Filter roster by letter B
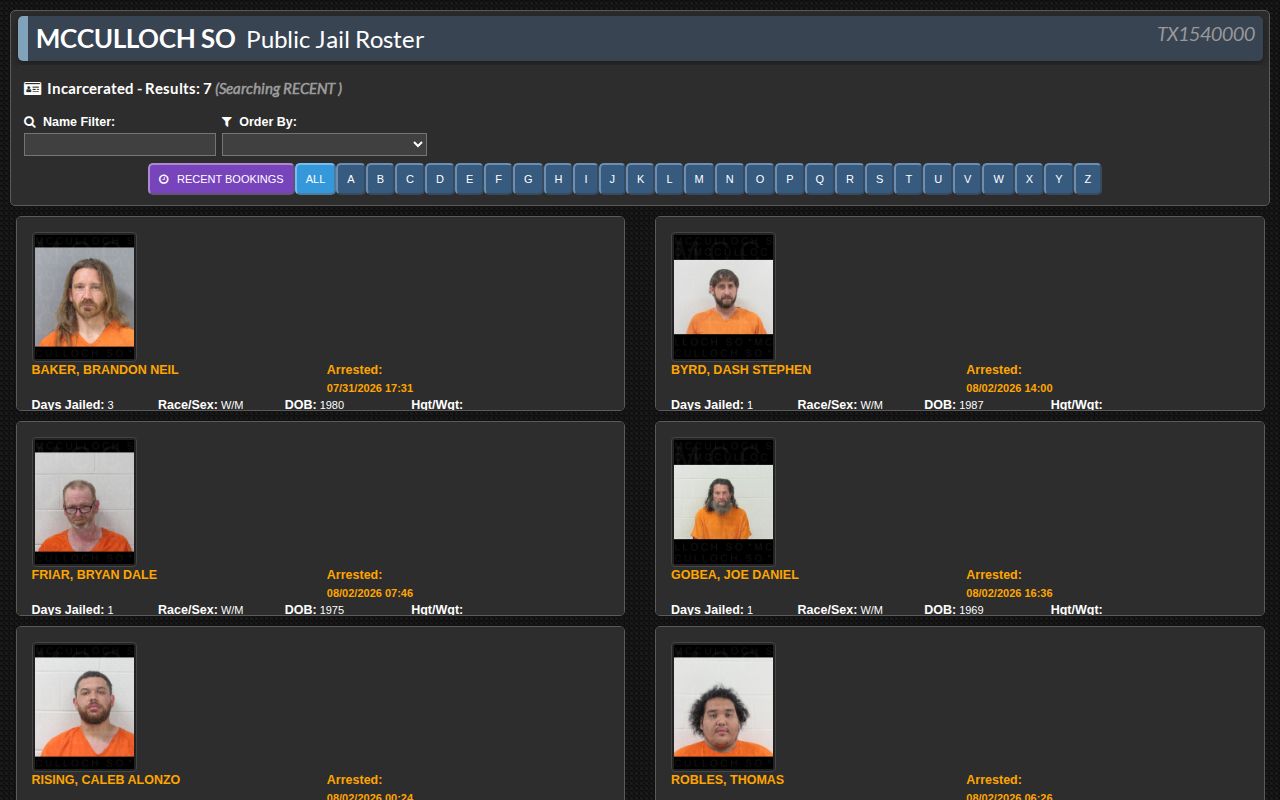 tap(380, 179)
